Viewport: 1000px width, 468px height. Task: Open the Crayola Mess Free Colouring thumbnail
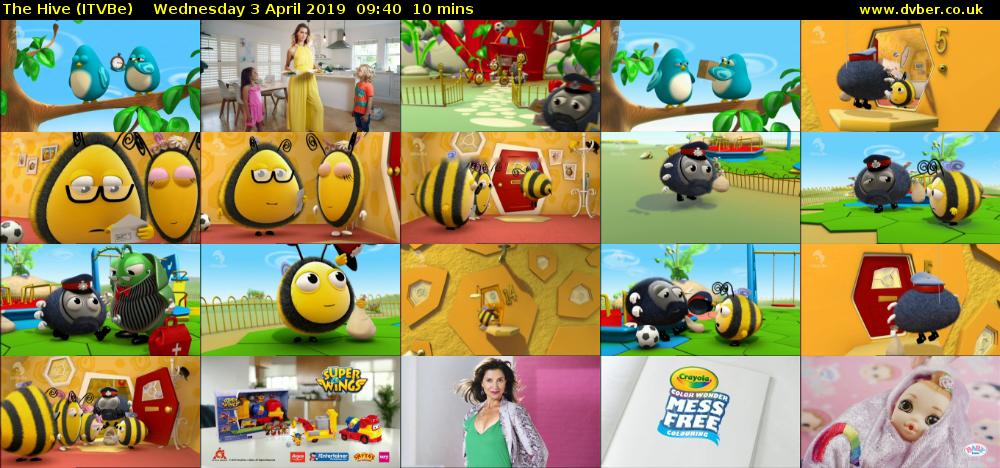(x=700, y=412)
